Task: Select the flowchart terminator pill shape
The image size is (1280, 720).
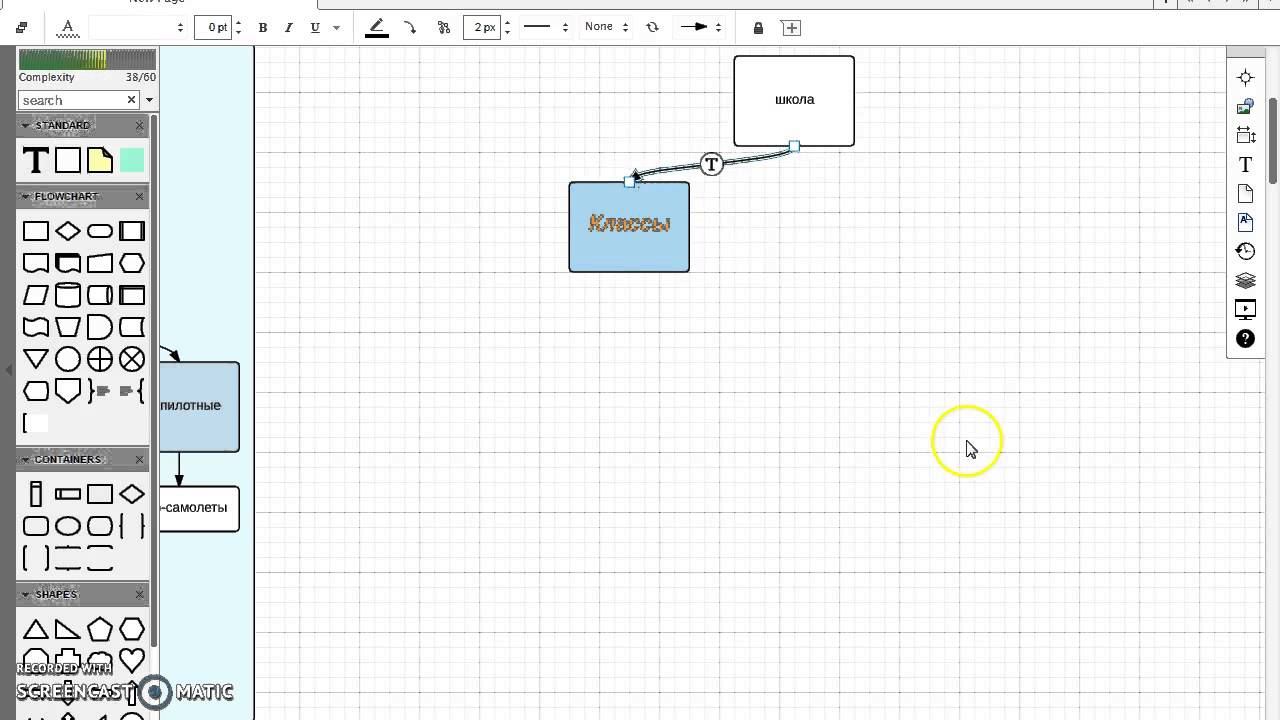Action: pyautogui.click(x=100, y=231)
